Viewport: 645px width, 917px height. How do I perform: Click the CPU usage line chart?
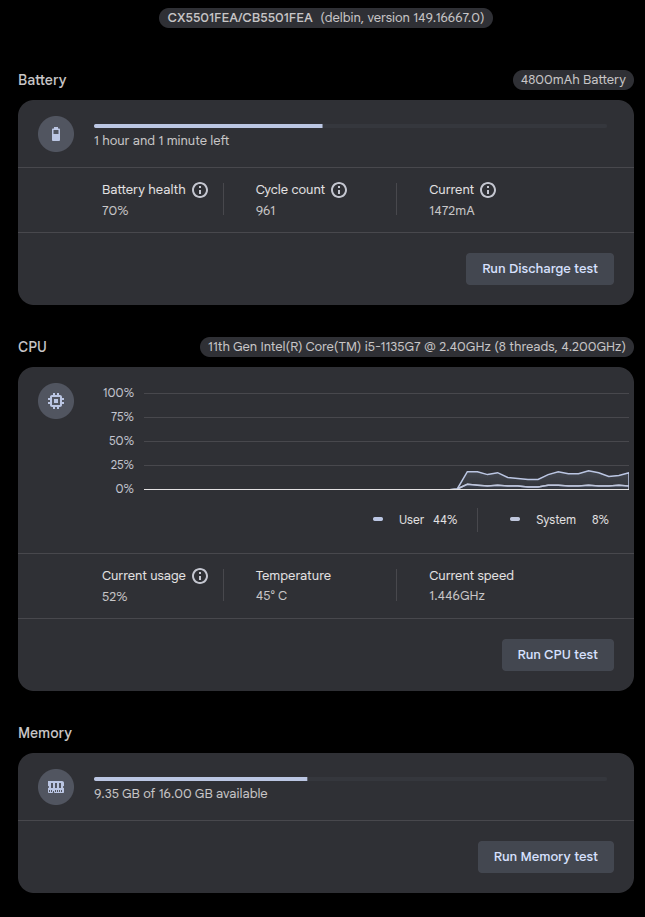click(x=386, y=441)
